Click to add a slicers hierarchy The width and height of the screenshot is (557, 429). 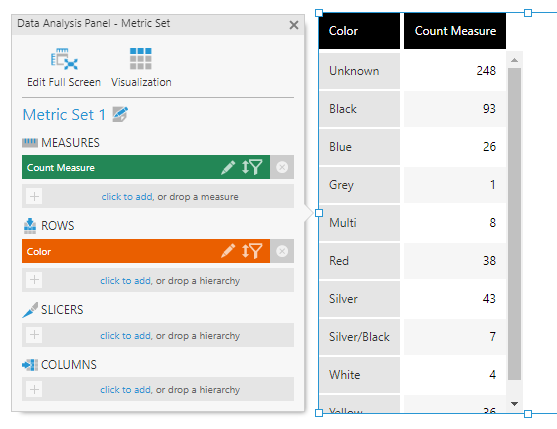[126, 336]
